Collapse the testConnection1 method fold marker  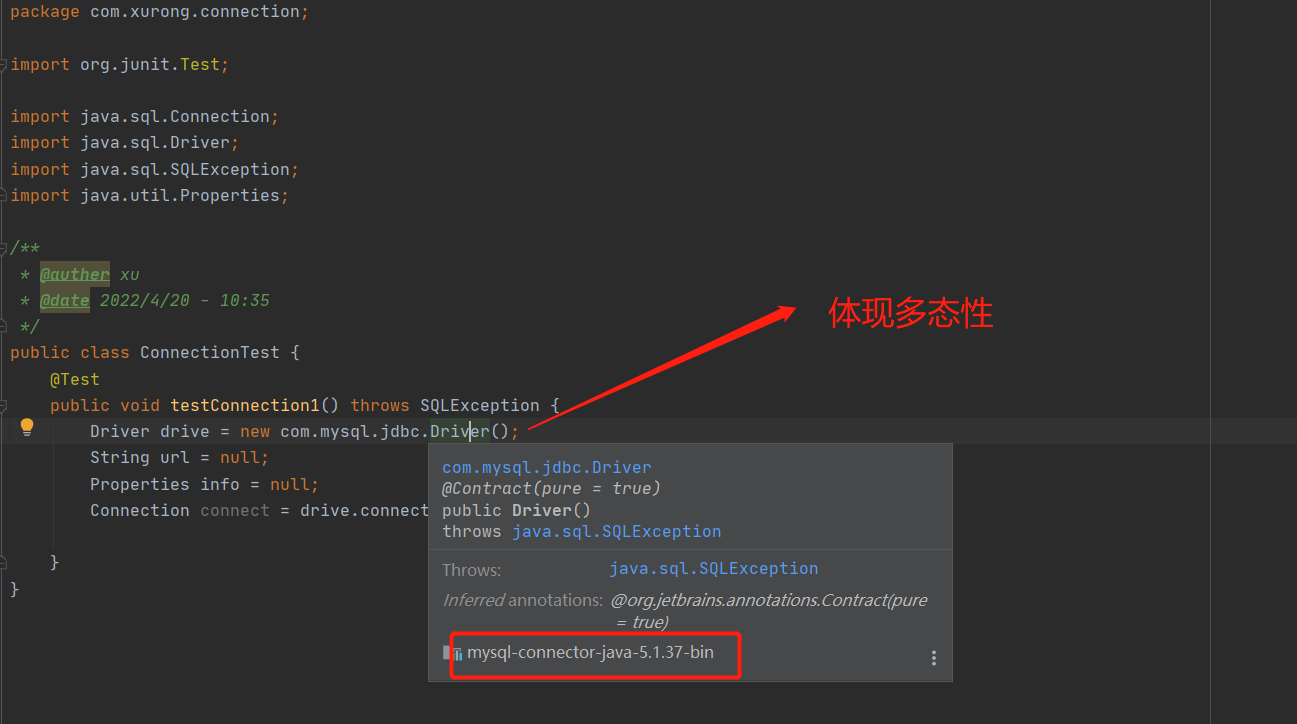[4, 406]
